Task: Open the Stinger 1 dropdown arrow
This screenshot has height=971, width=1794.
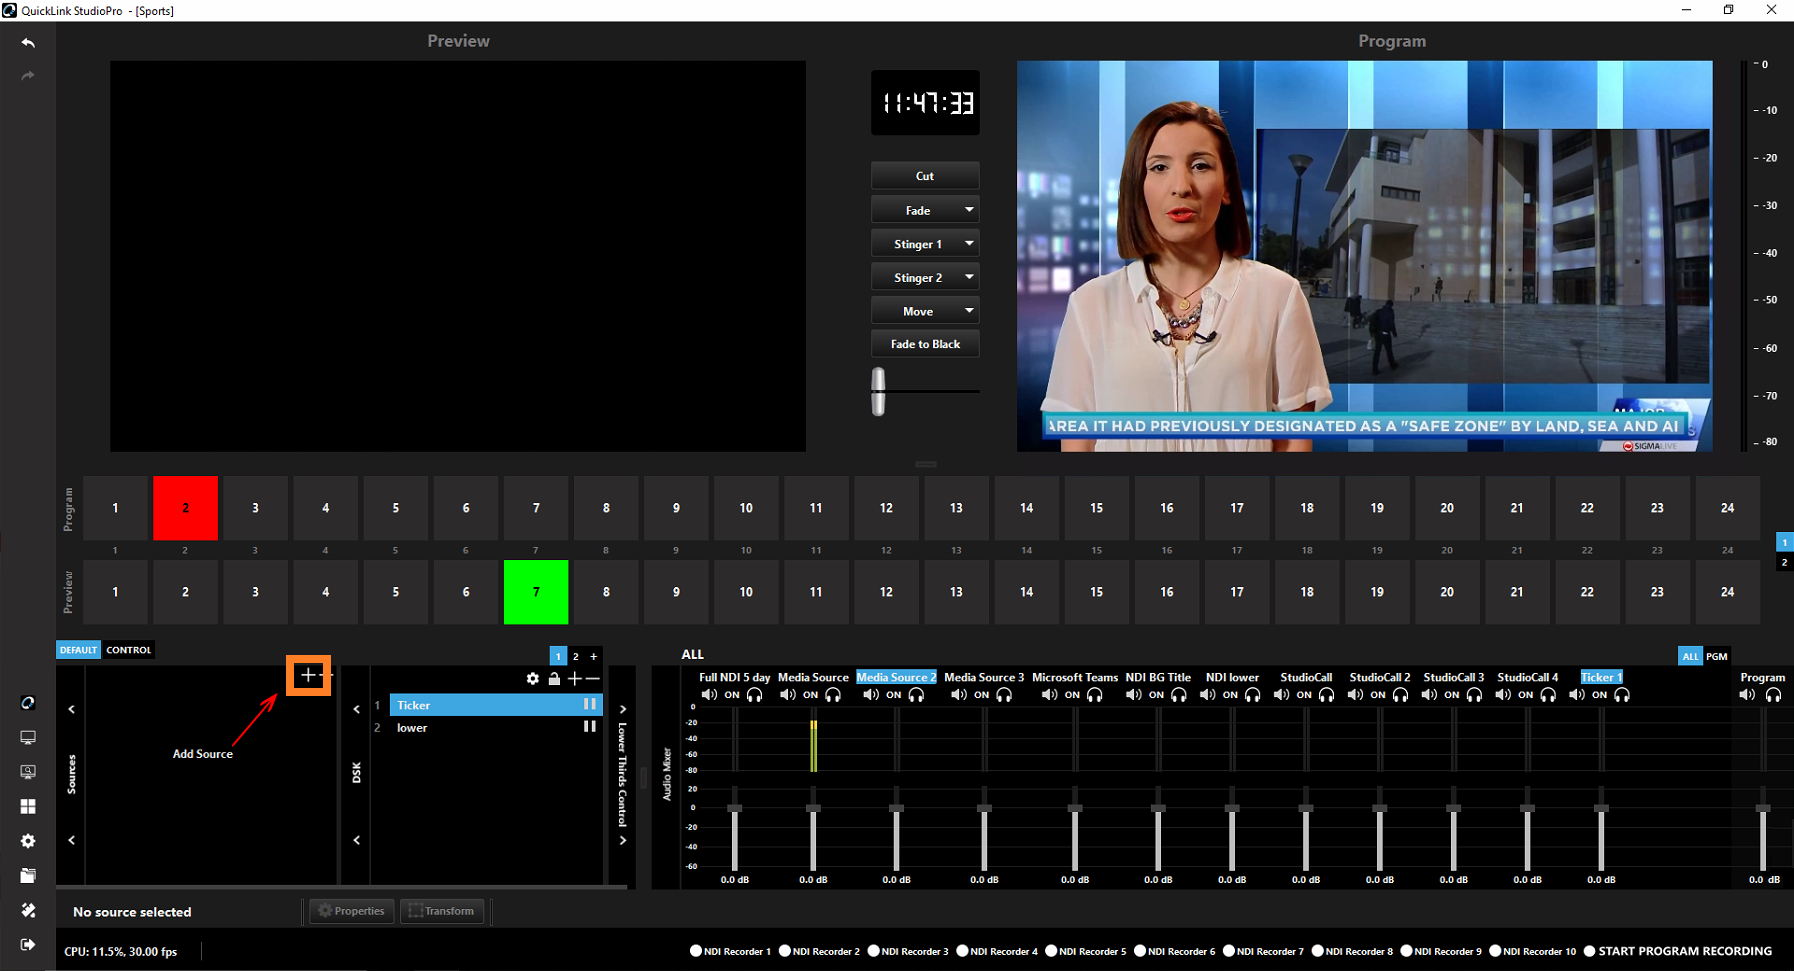Action: click(x=968, y=244)
